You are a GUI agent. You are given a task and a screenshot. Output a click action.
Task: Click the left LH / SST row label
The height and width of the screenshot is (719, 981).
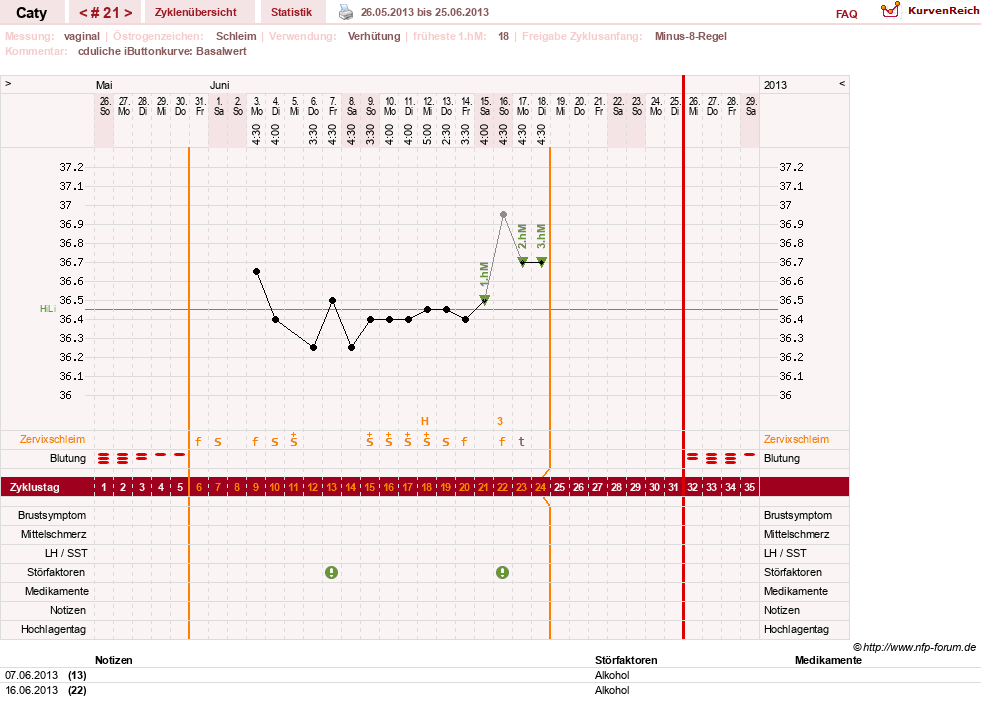[x=66, y=553]
